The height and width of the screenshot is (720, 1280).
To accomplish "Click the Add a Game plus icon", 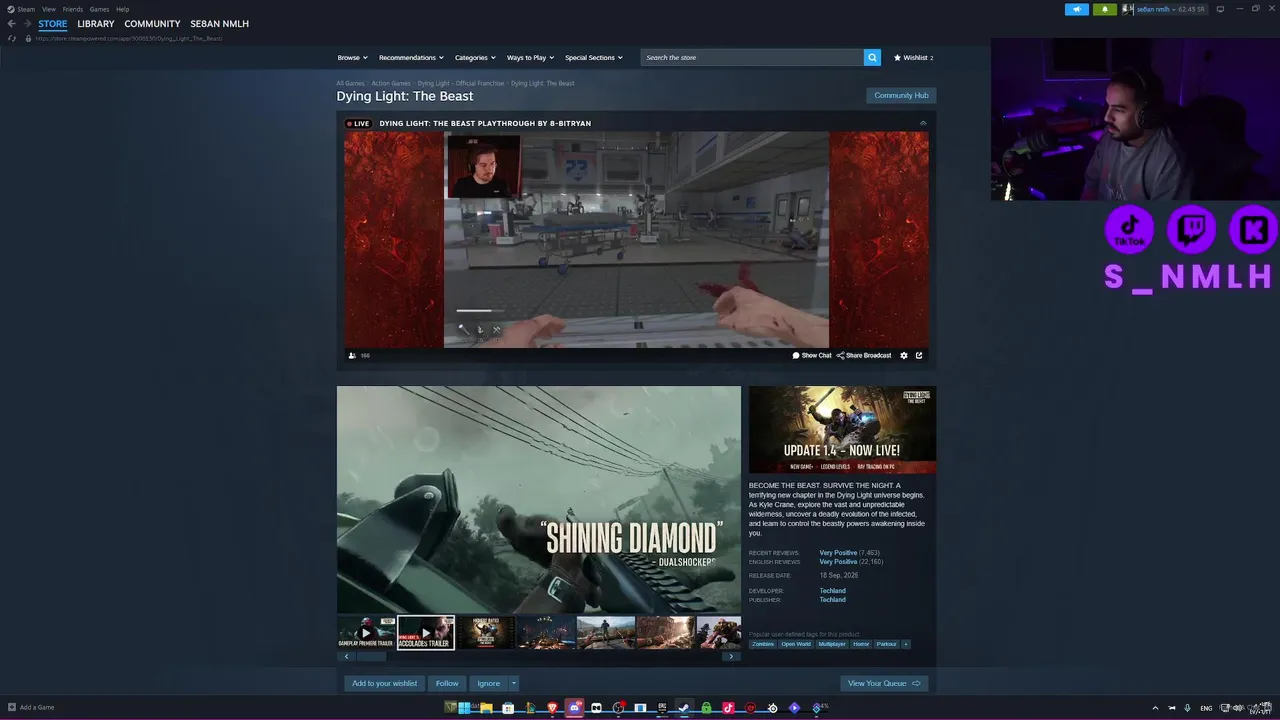I will pos(11,707).
